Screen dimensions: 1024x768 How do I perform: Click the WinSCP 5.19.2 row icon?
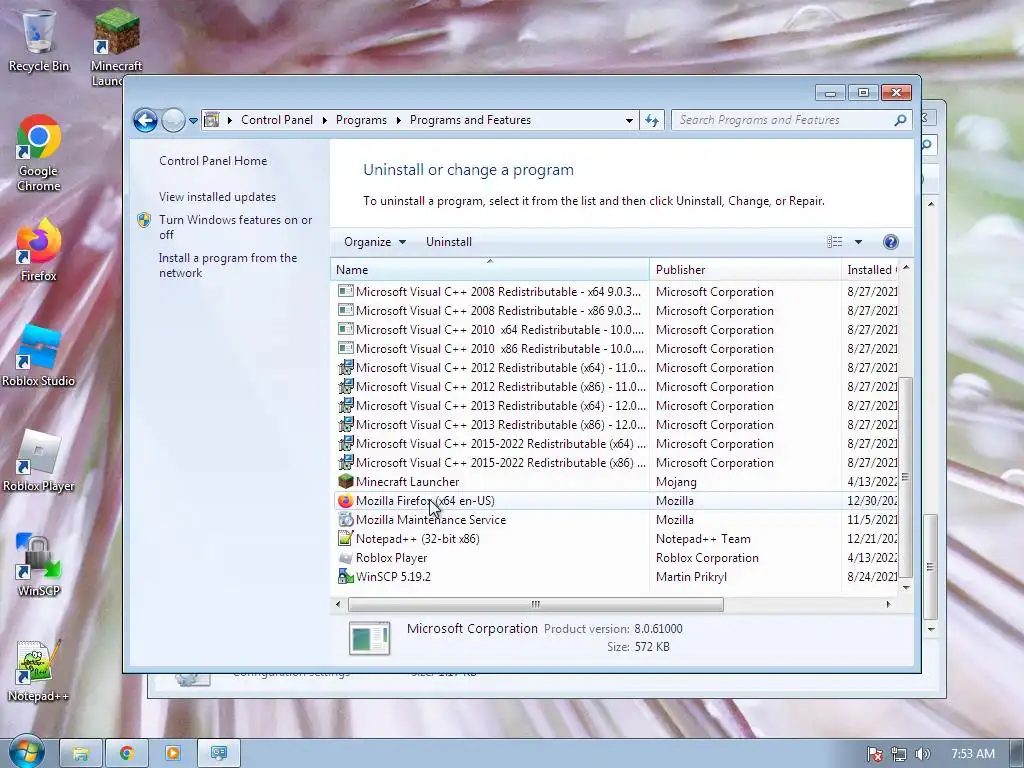(345, 576)
